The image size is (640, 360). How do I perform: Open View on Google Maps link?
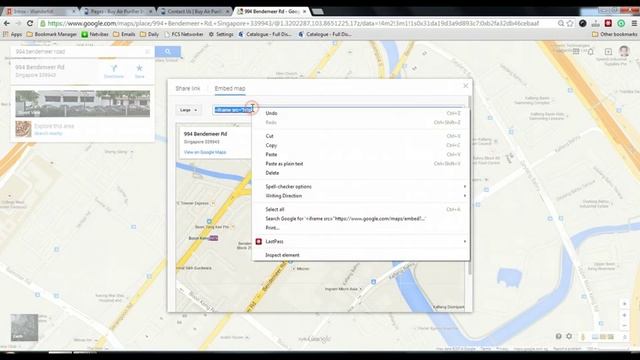(x=205, y=152)
